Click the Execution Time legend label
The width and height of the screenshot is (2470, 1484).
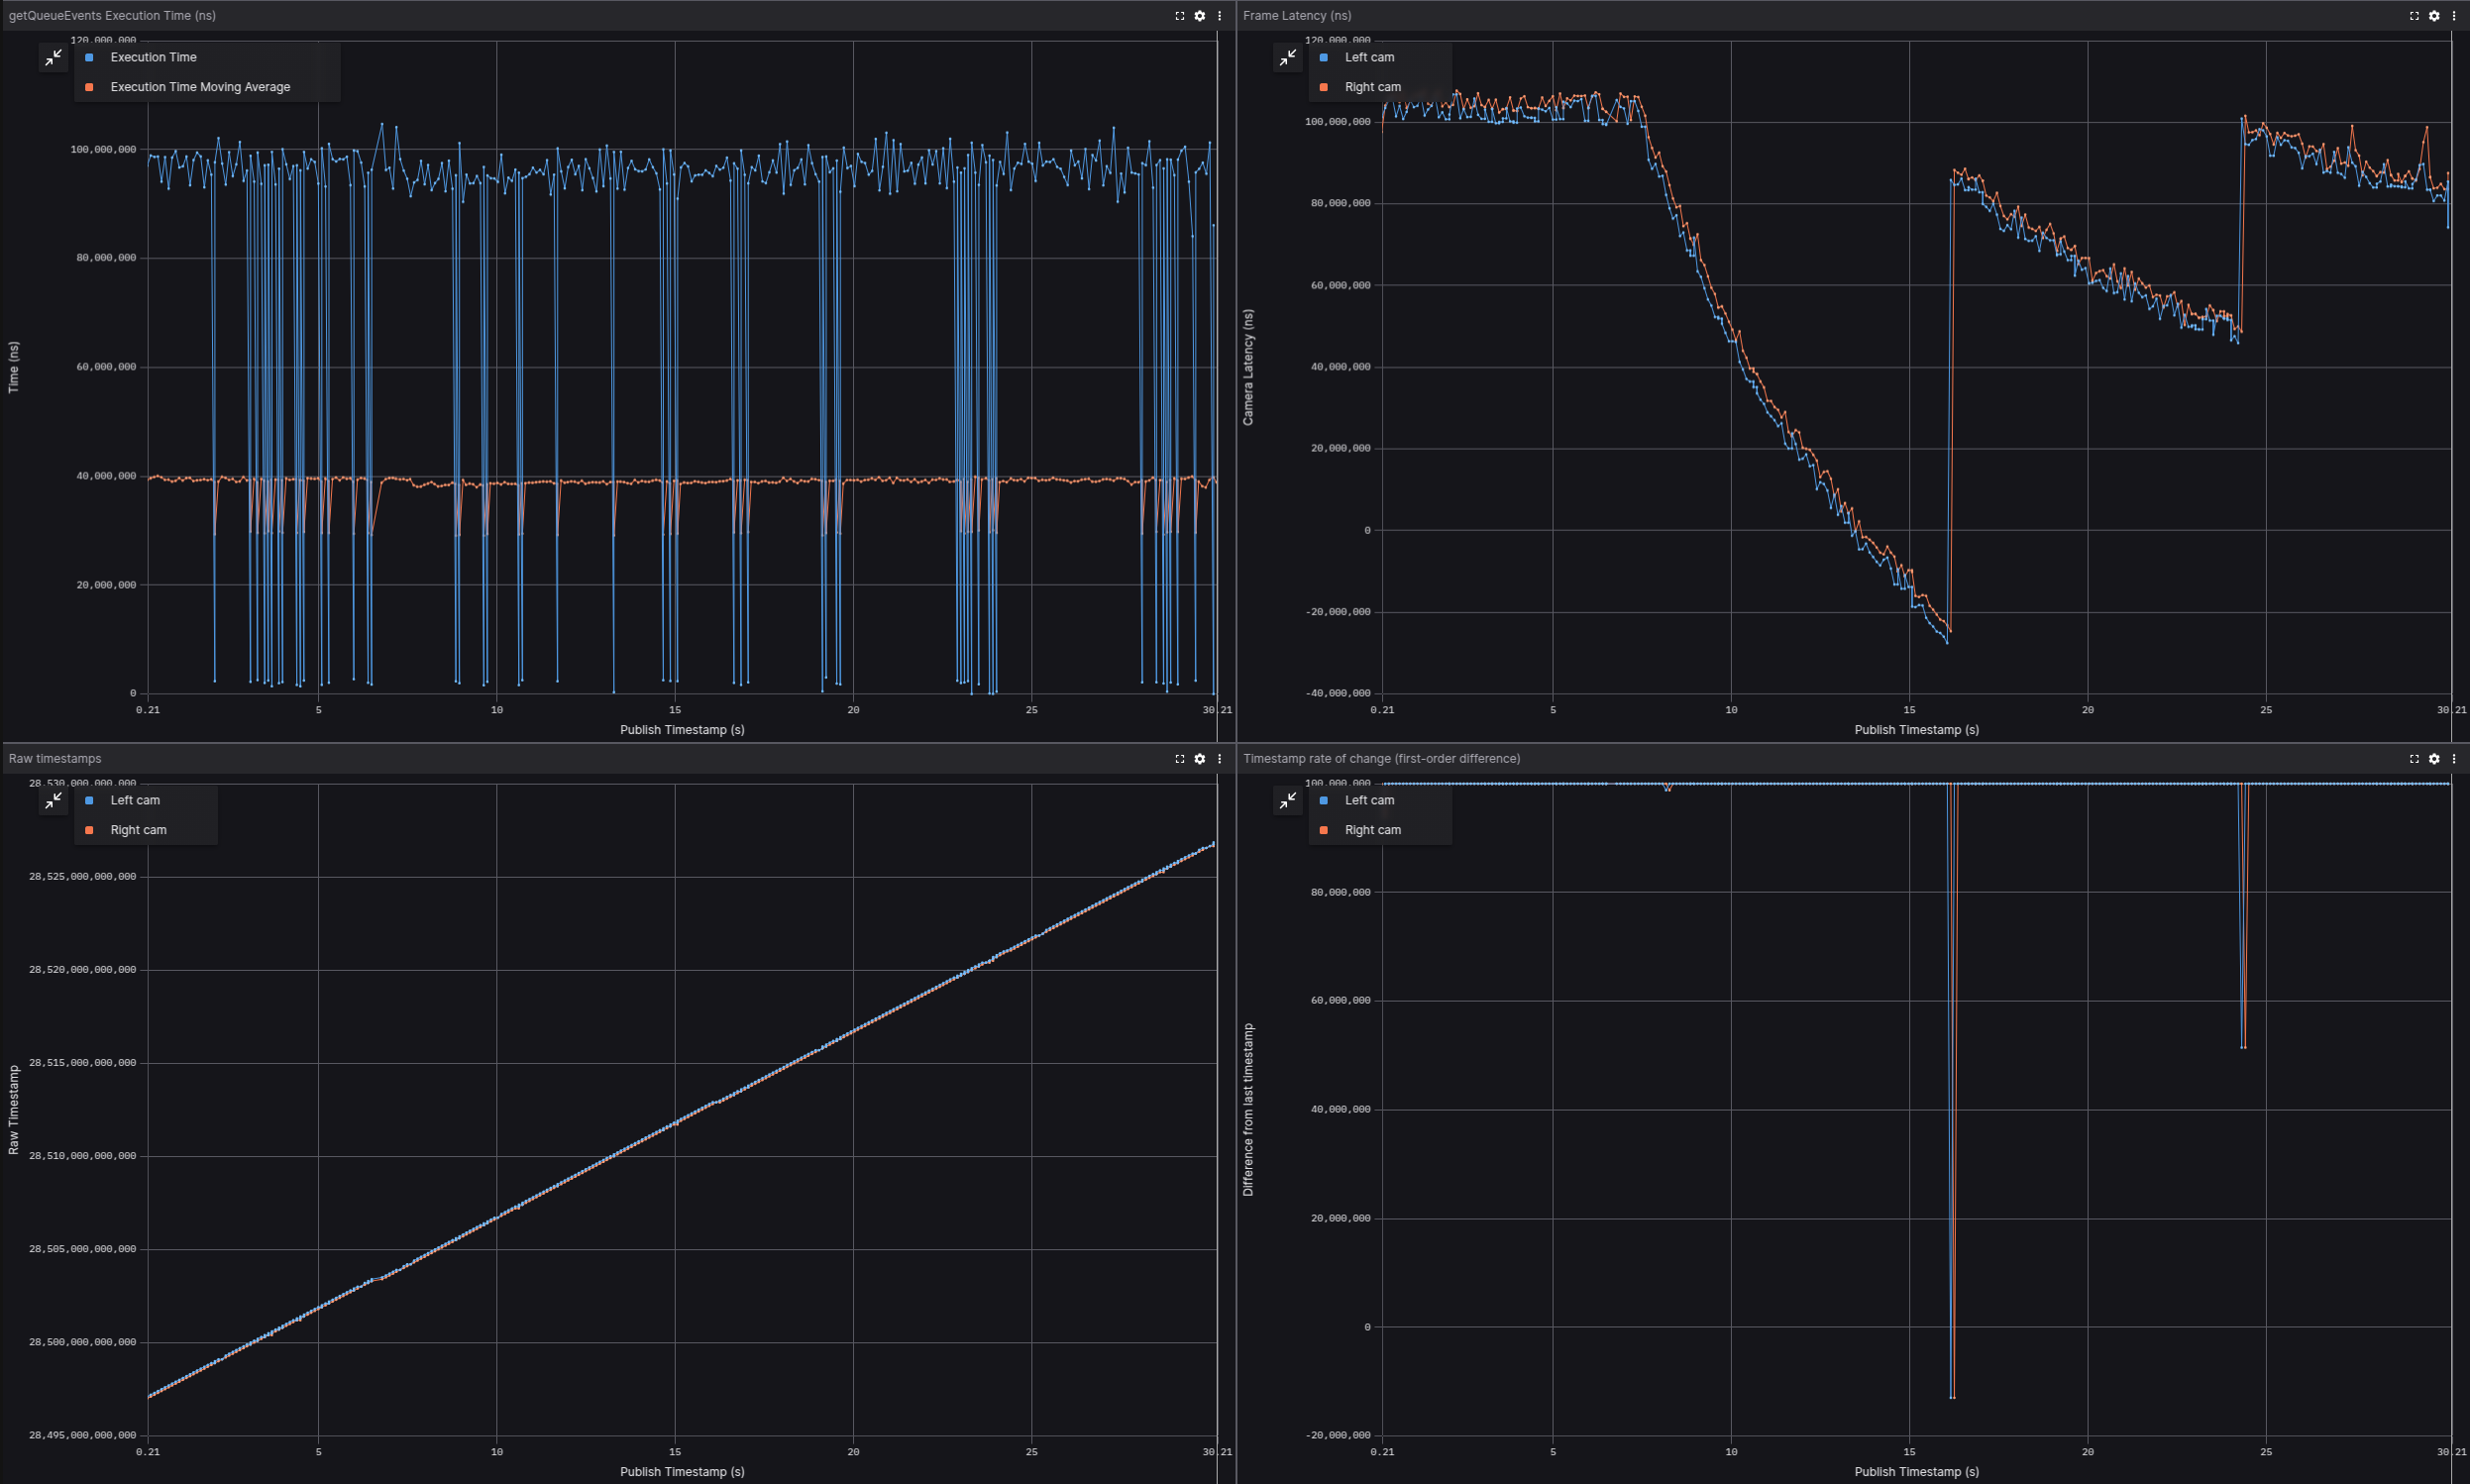pyautogui.click(x=153, y=57)
